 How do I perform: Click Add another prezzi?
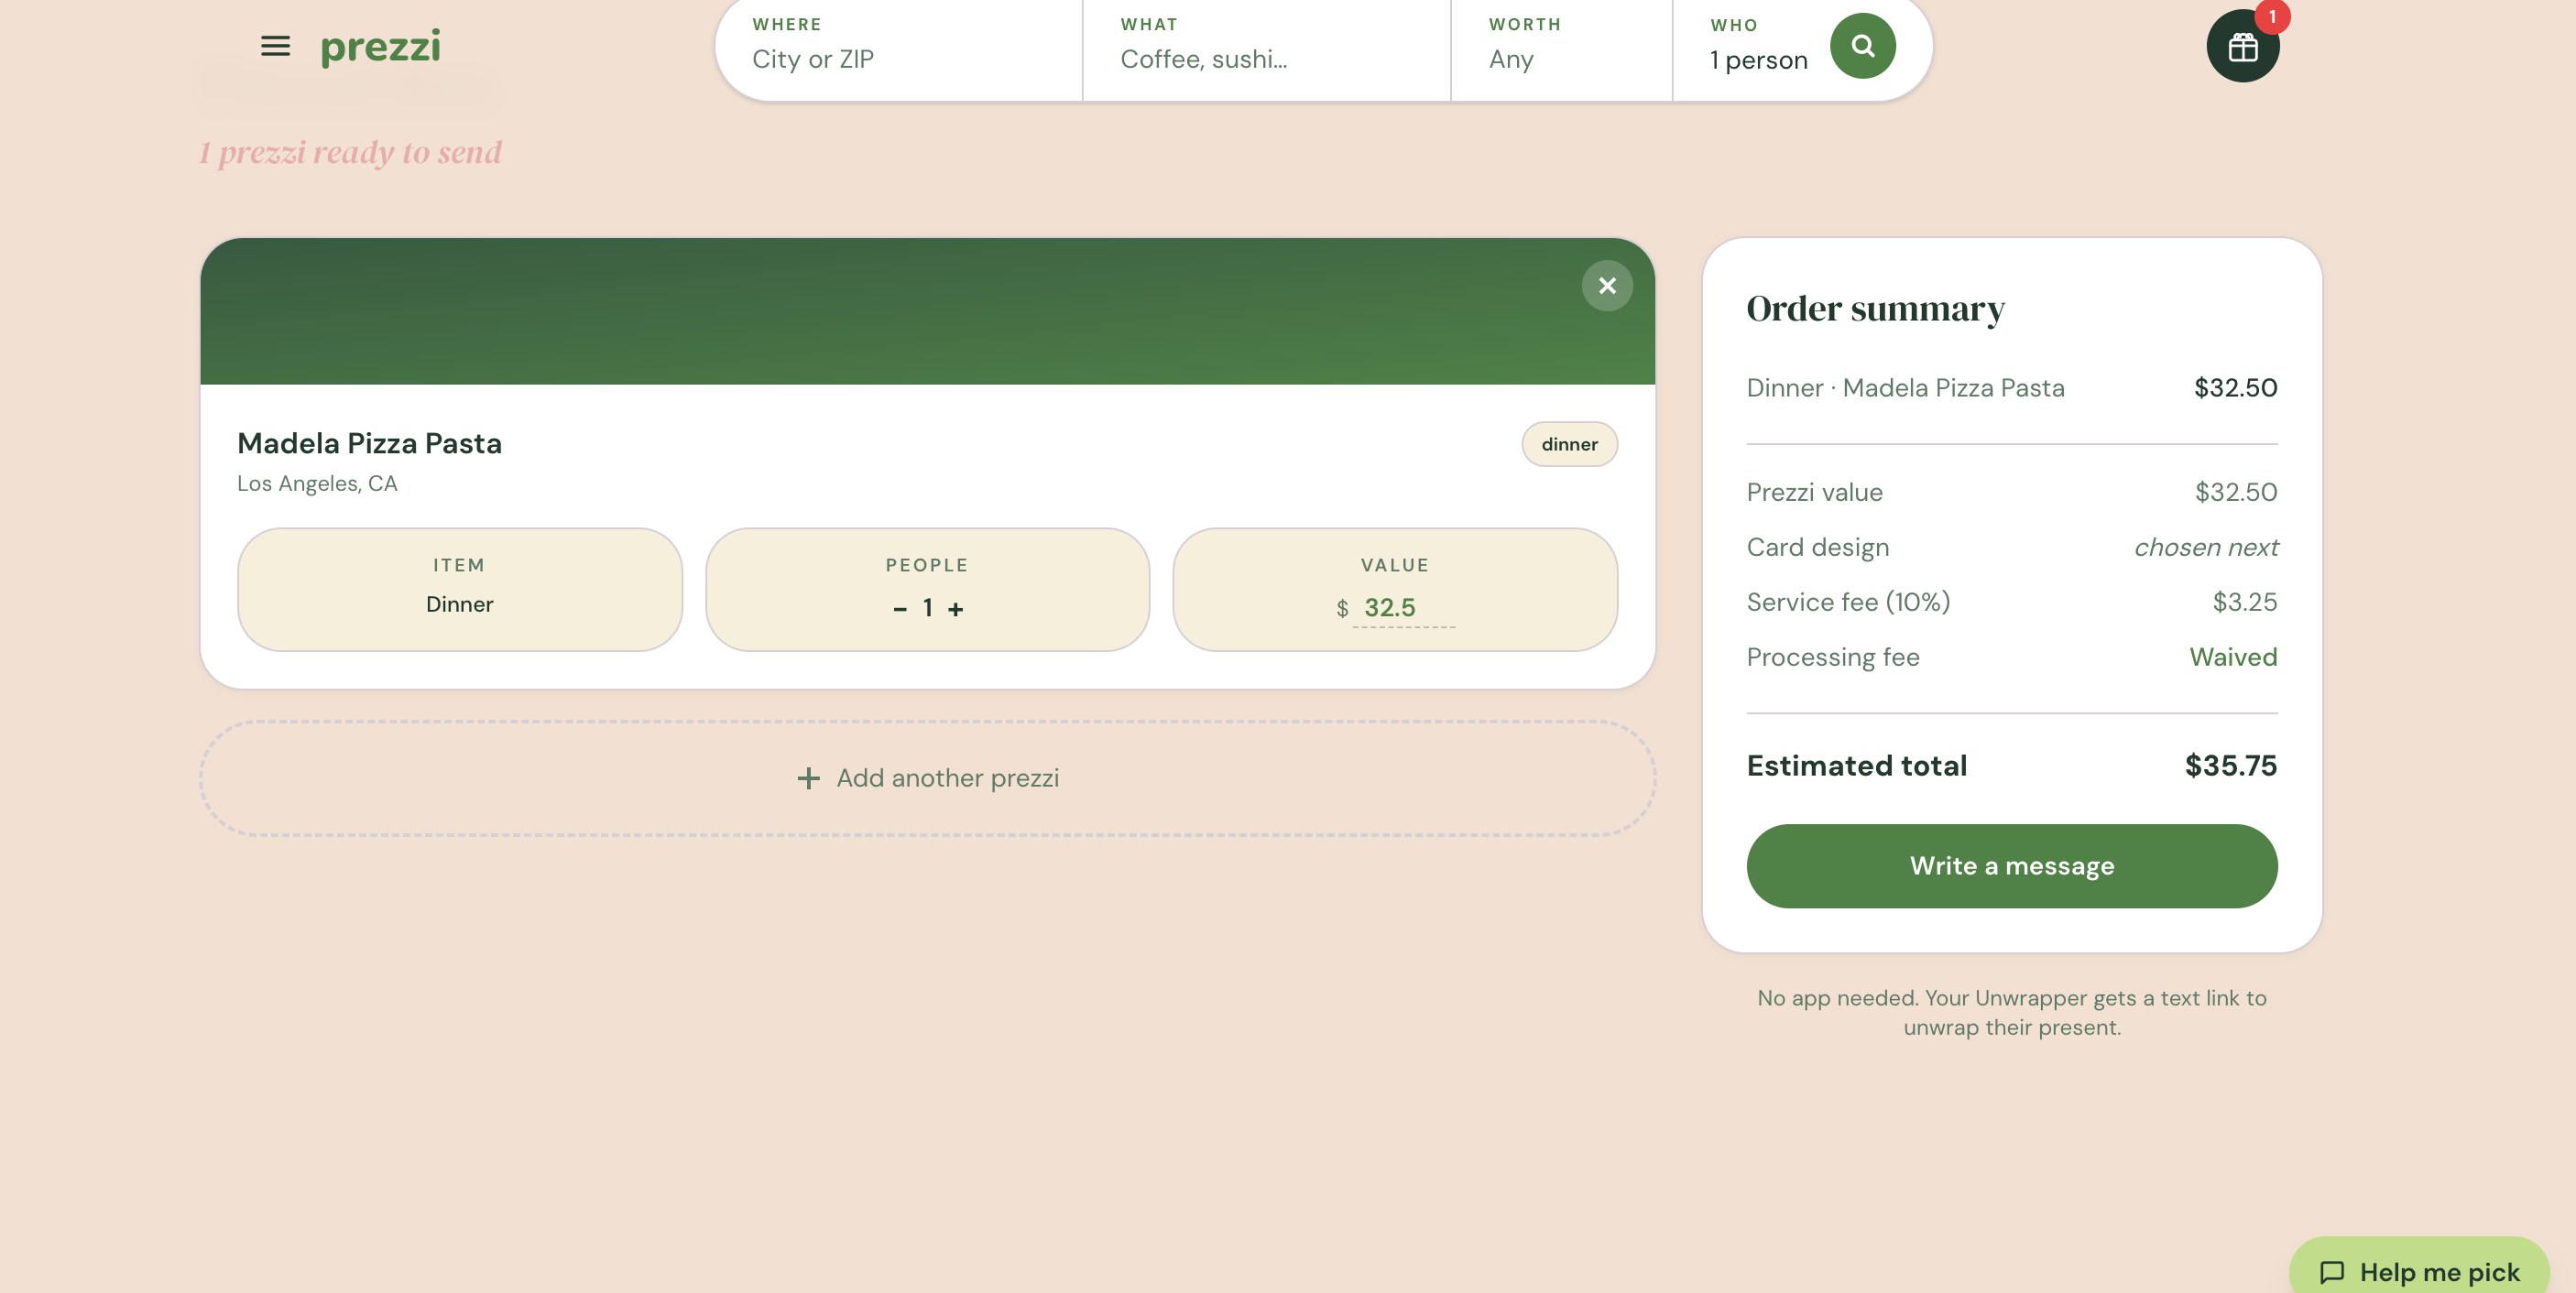928,778
